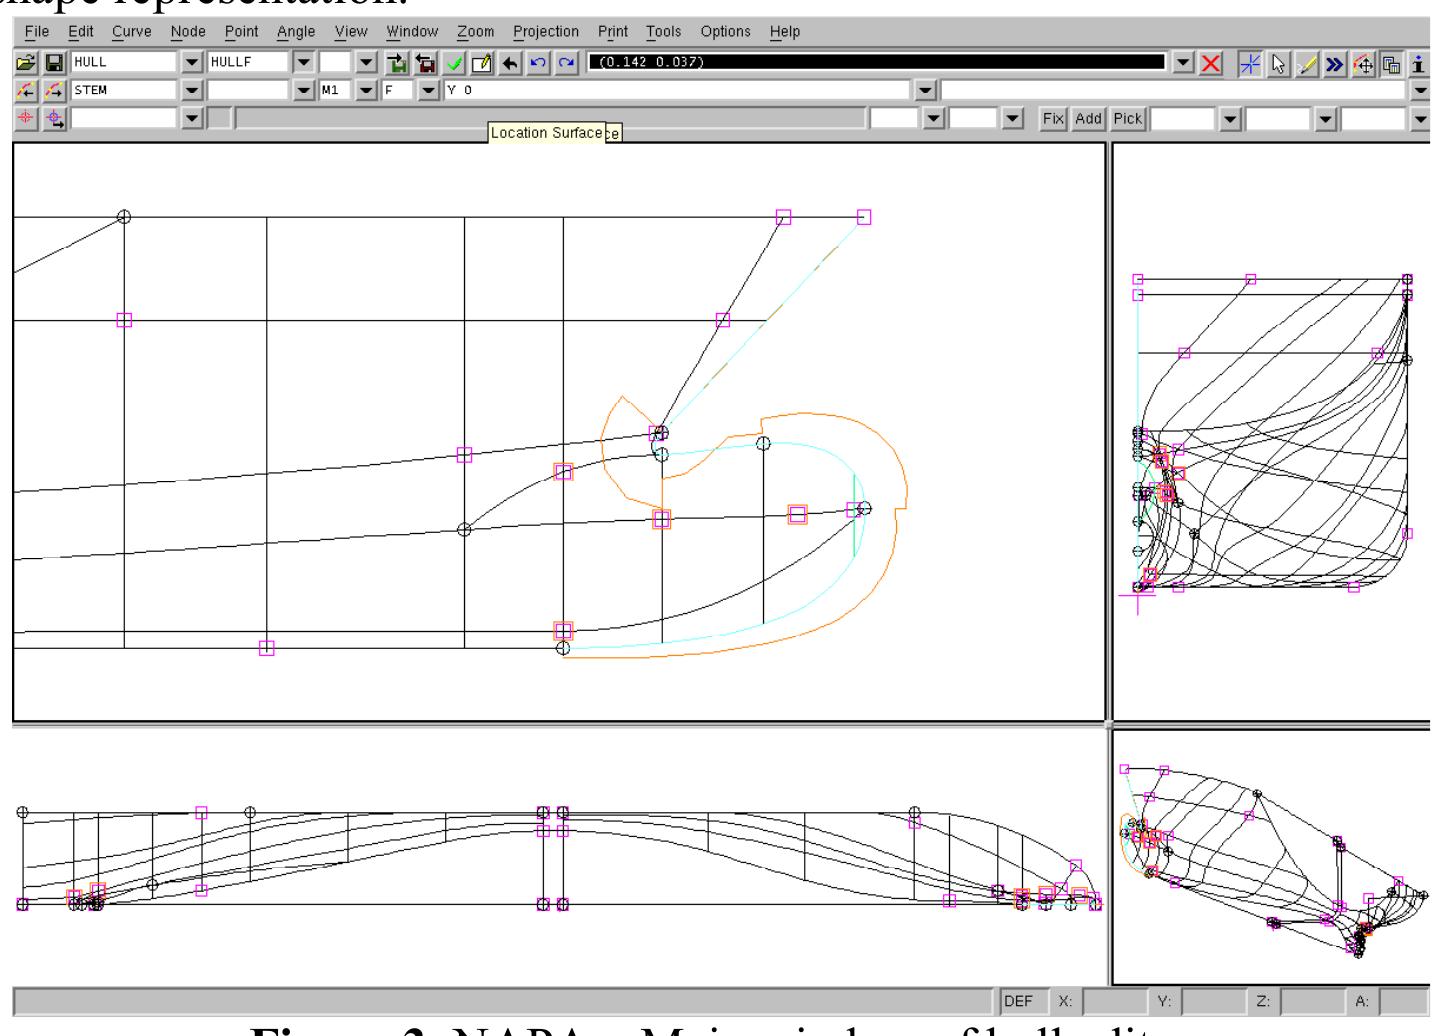Click the black (0.142 0.037) command field
Viewport: 1450px width, 1036px height.
tap(876, 63)
